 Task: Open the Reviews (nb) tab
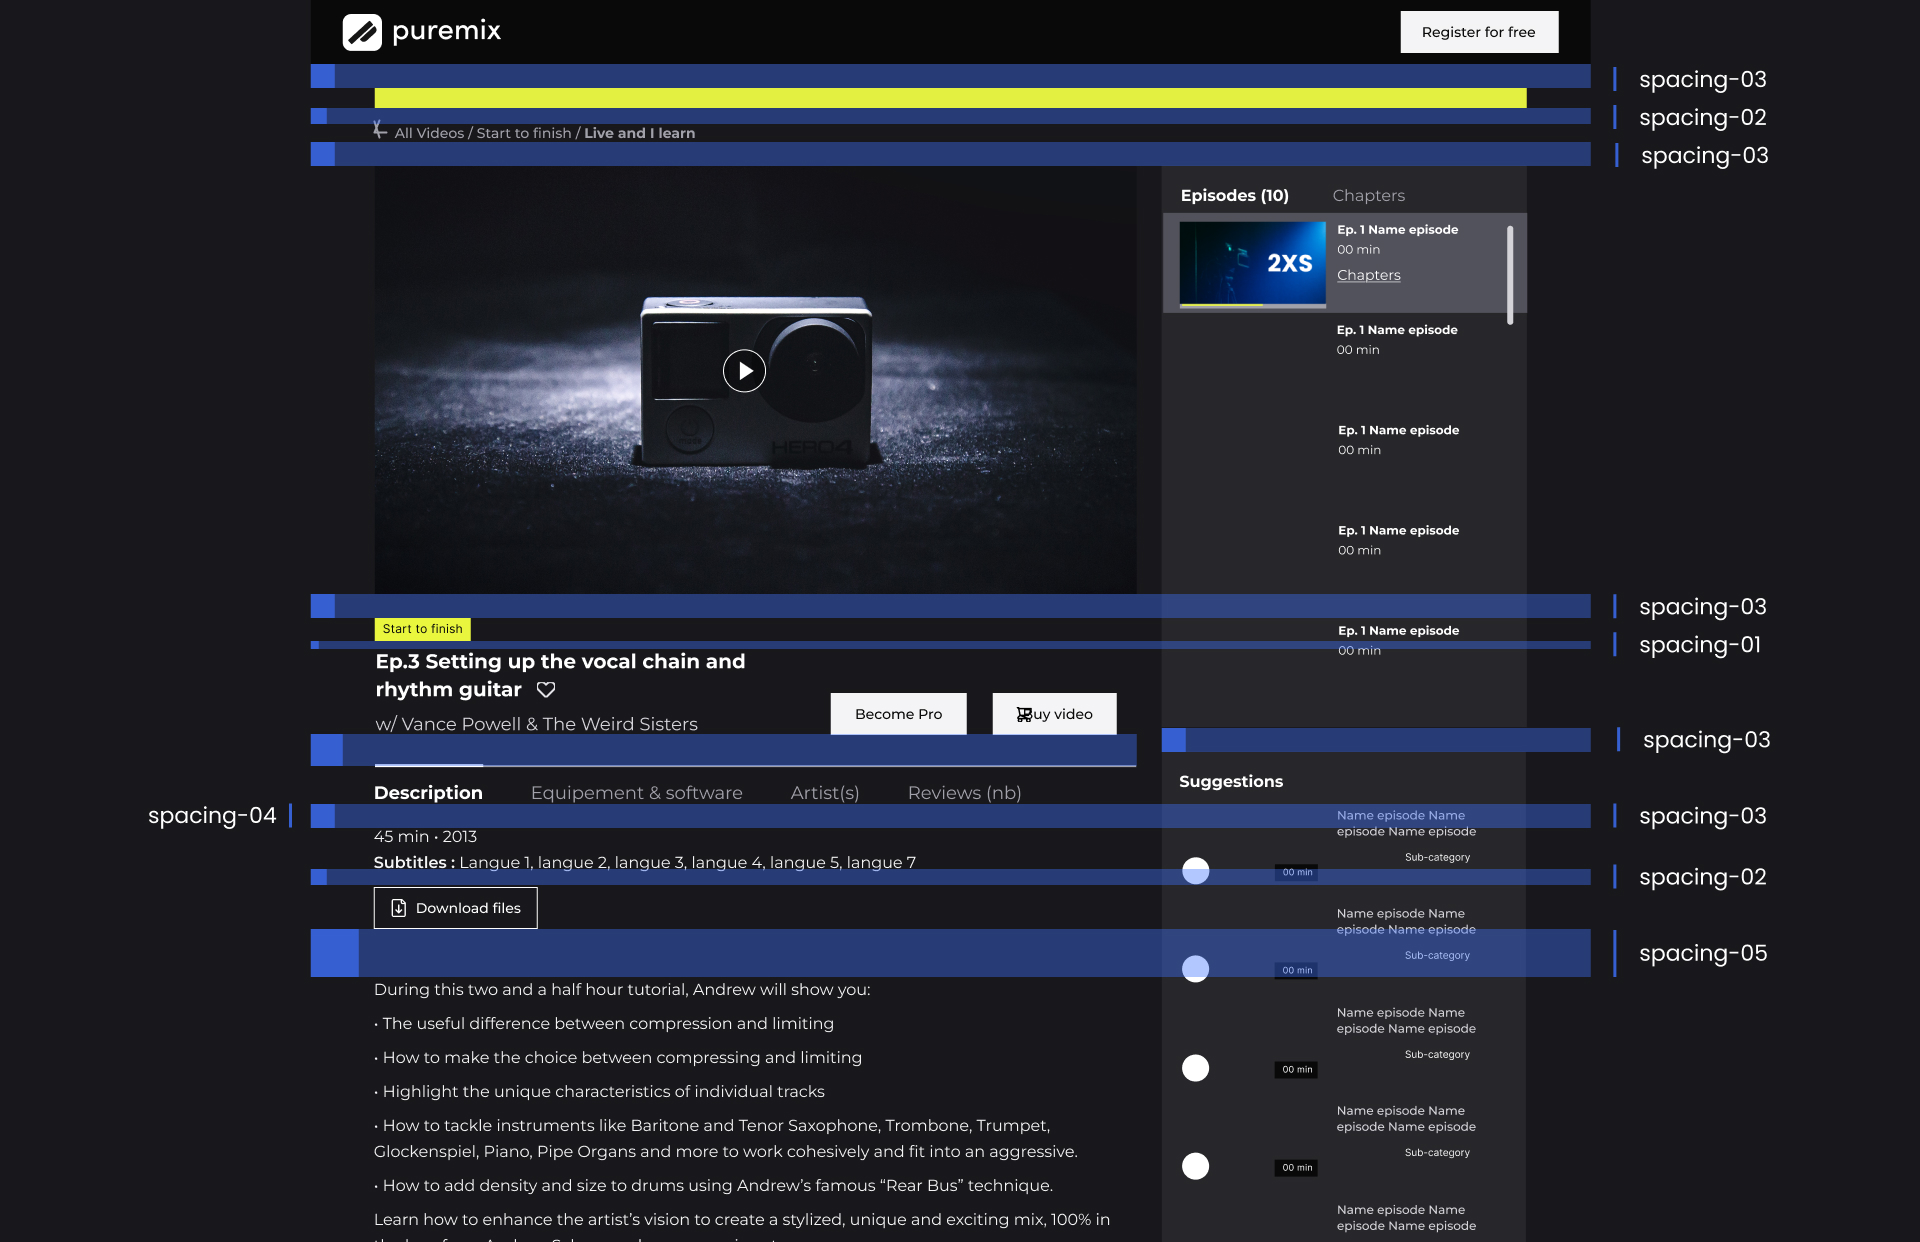[964, 793]
